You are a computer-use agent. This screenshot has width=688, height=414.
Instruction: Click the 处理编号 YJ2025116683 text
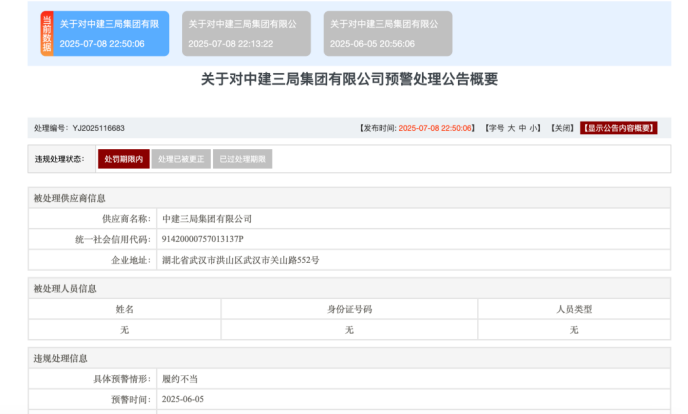pyautogui.click(x=79, y=128)
